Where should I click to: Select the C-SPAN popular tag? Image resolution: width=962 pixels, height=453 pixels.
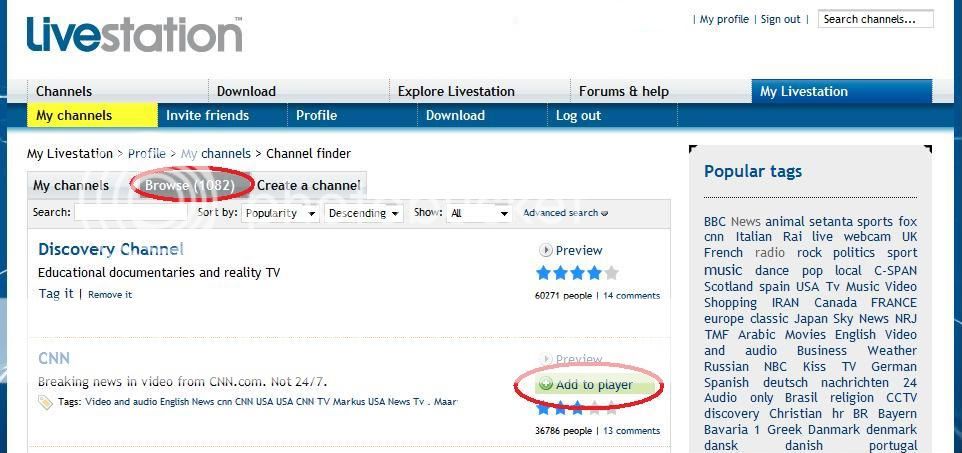point(895,270)
